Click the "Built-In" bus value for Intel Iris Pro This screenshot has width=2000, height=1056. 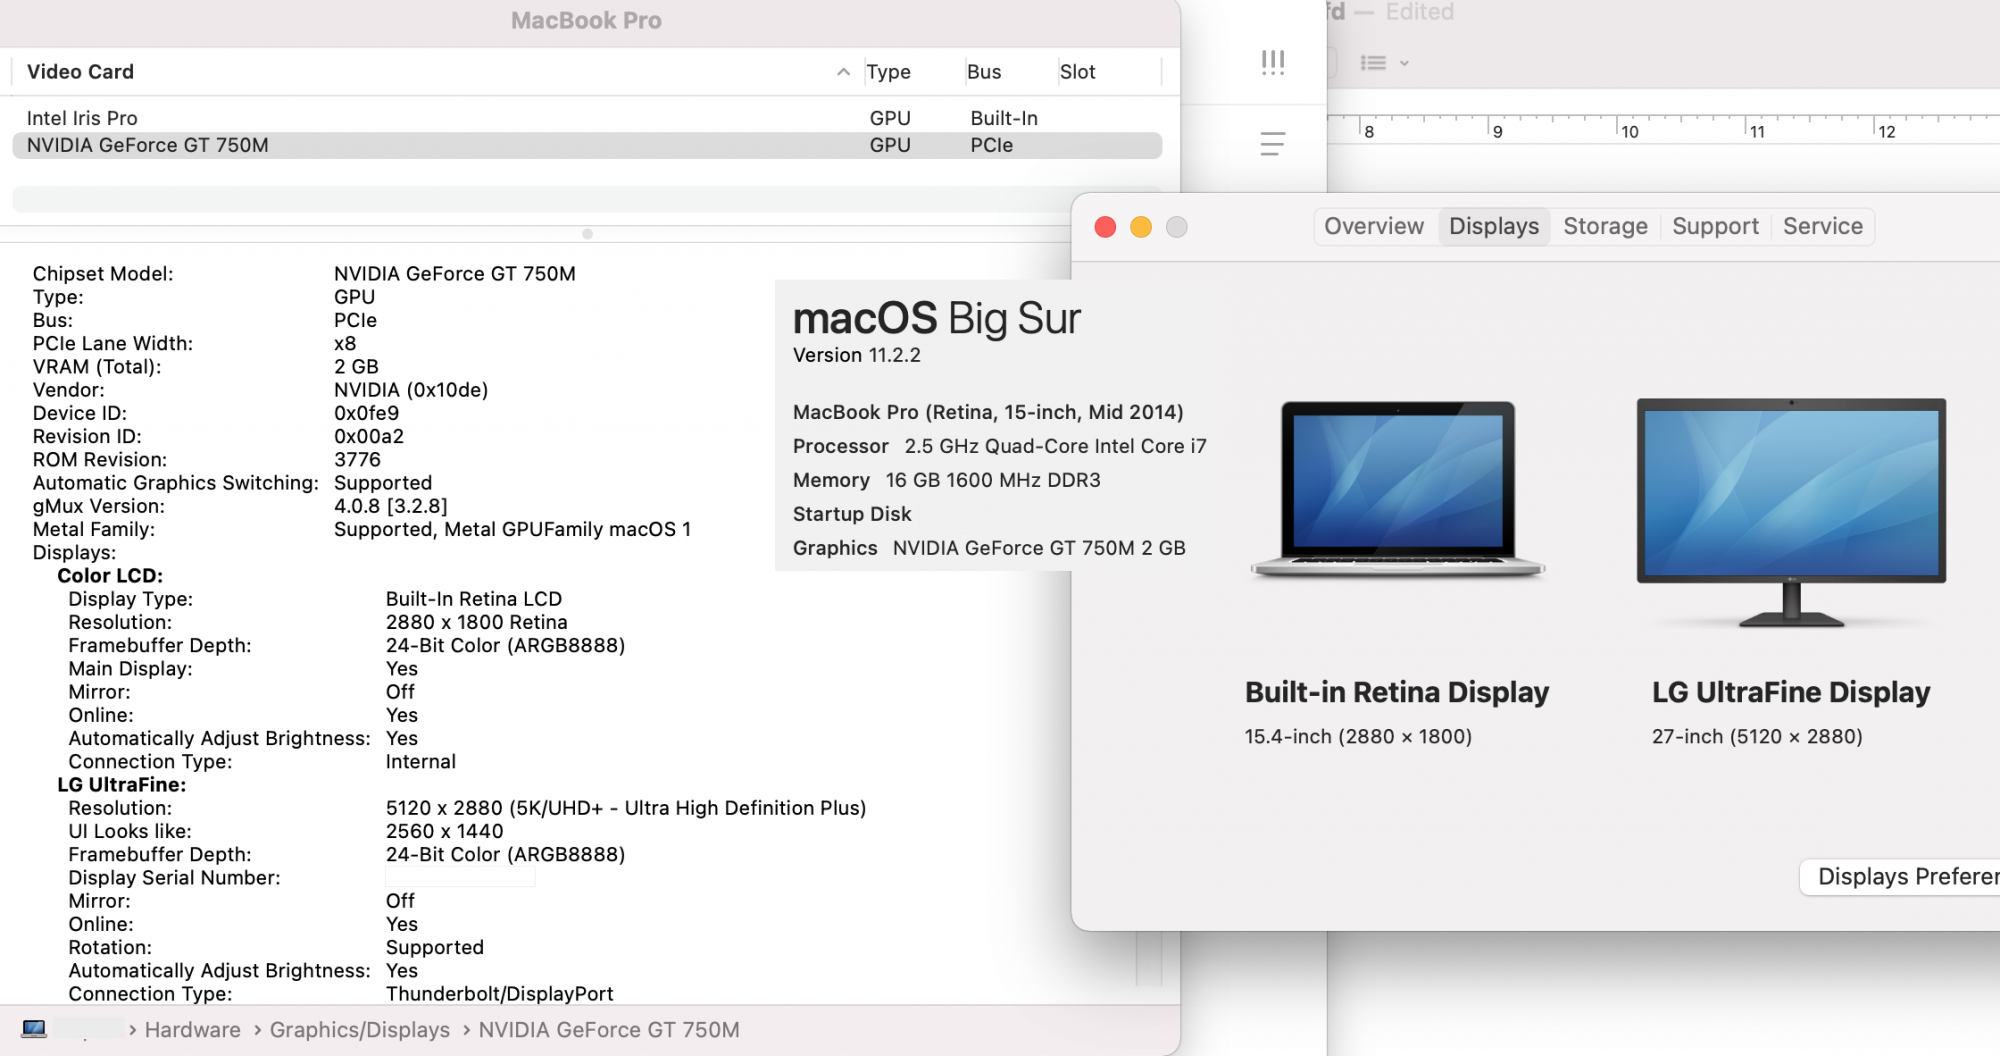(1004, 118)
